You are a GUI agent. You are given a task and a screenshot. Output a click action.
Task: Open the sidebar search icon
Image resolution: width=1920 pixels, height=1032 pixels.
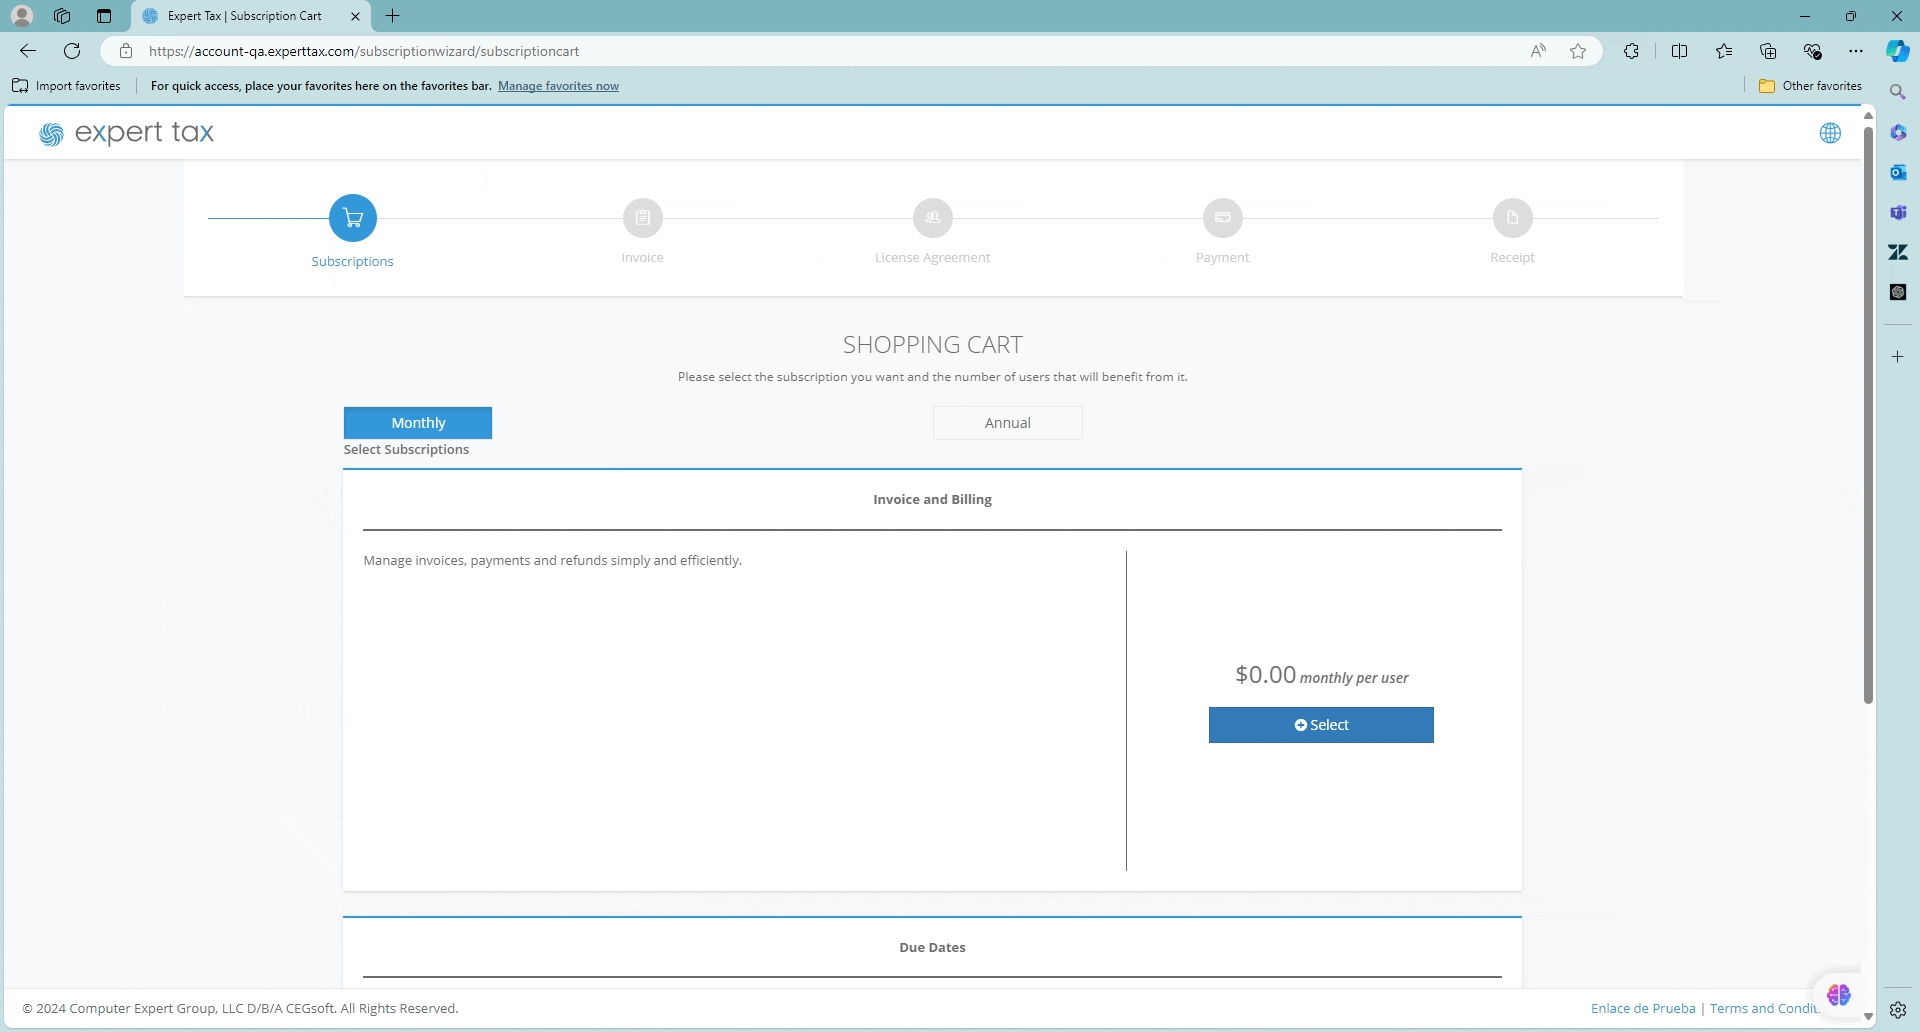click(x=1897, y=91)
